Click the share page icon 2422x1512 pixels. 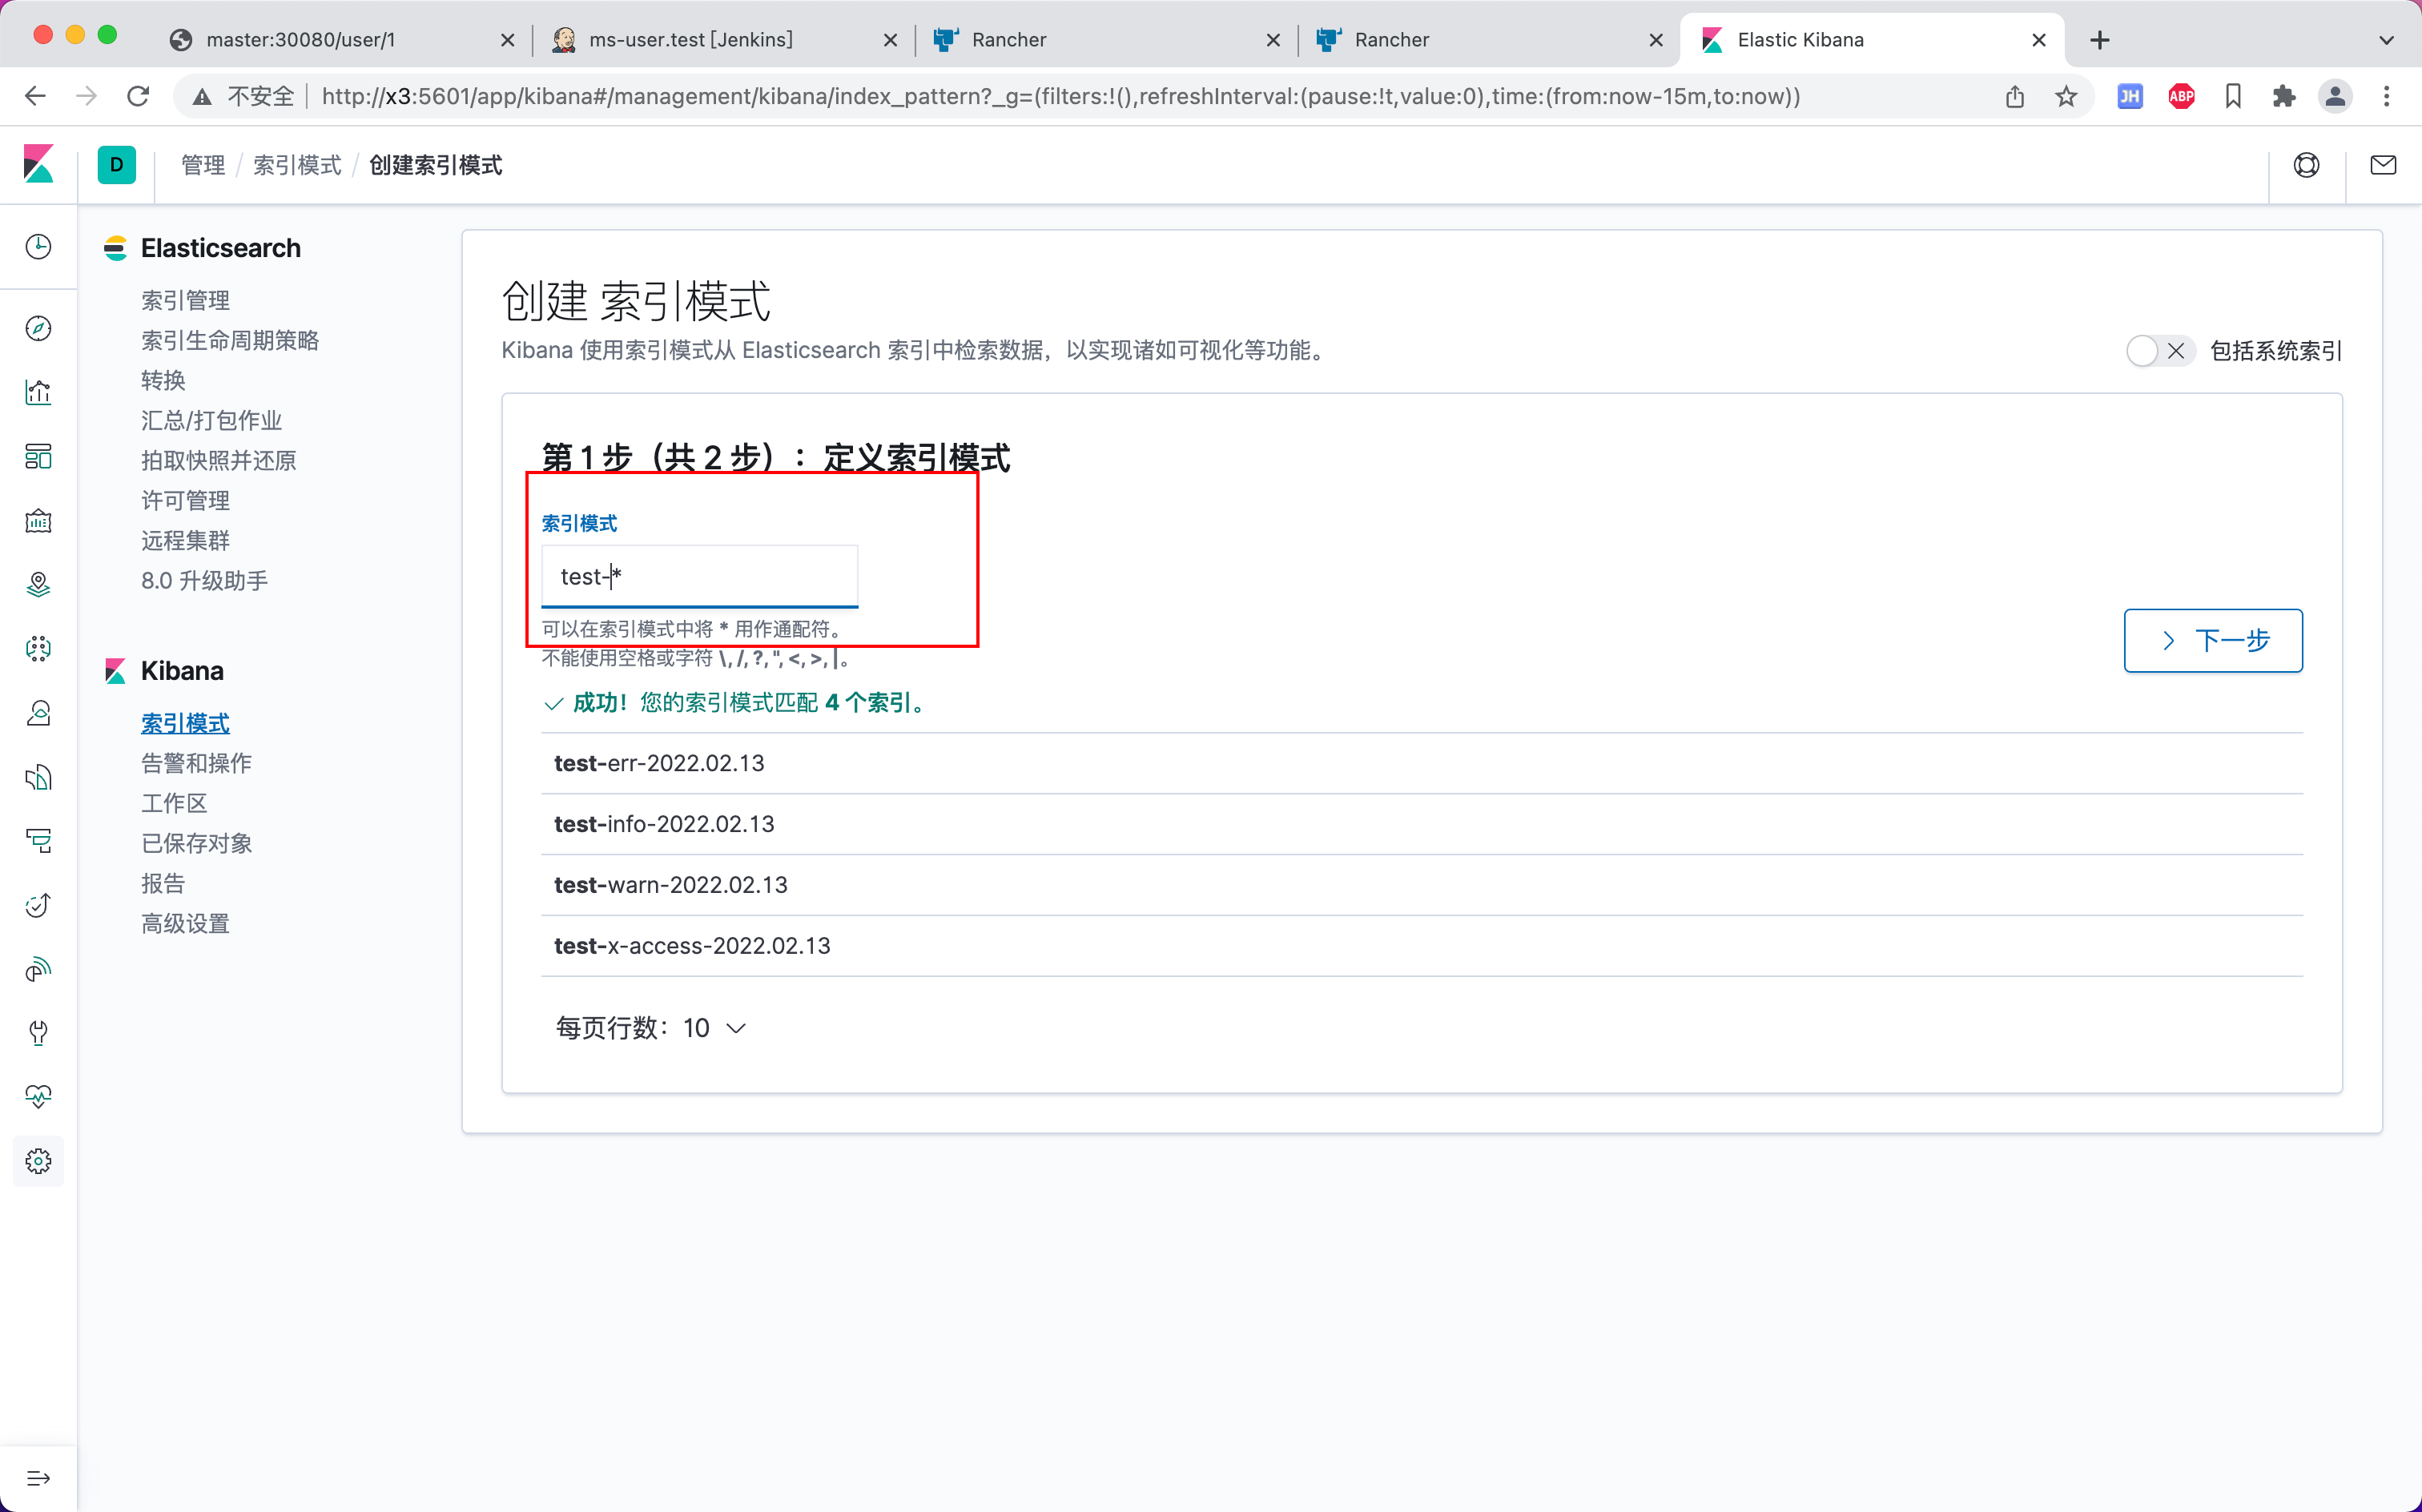click(x=2015, y=96)
